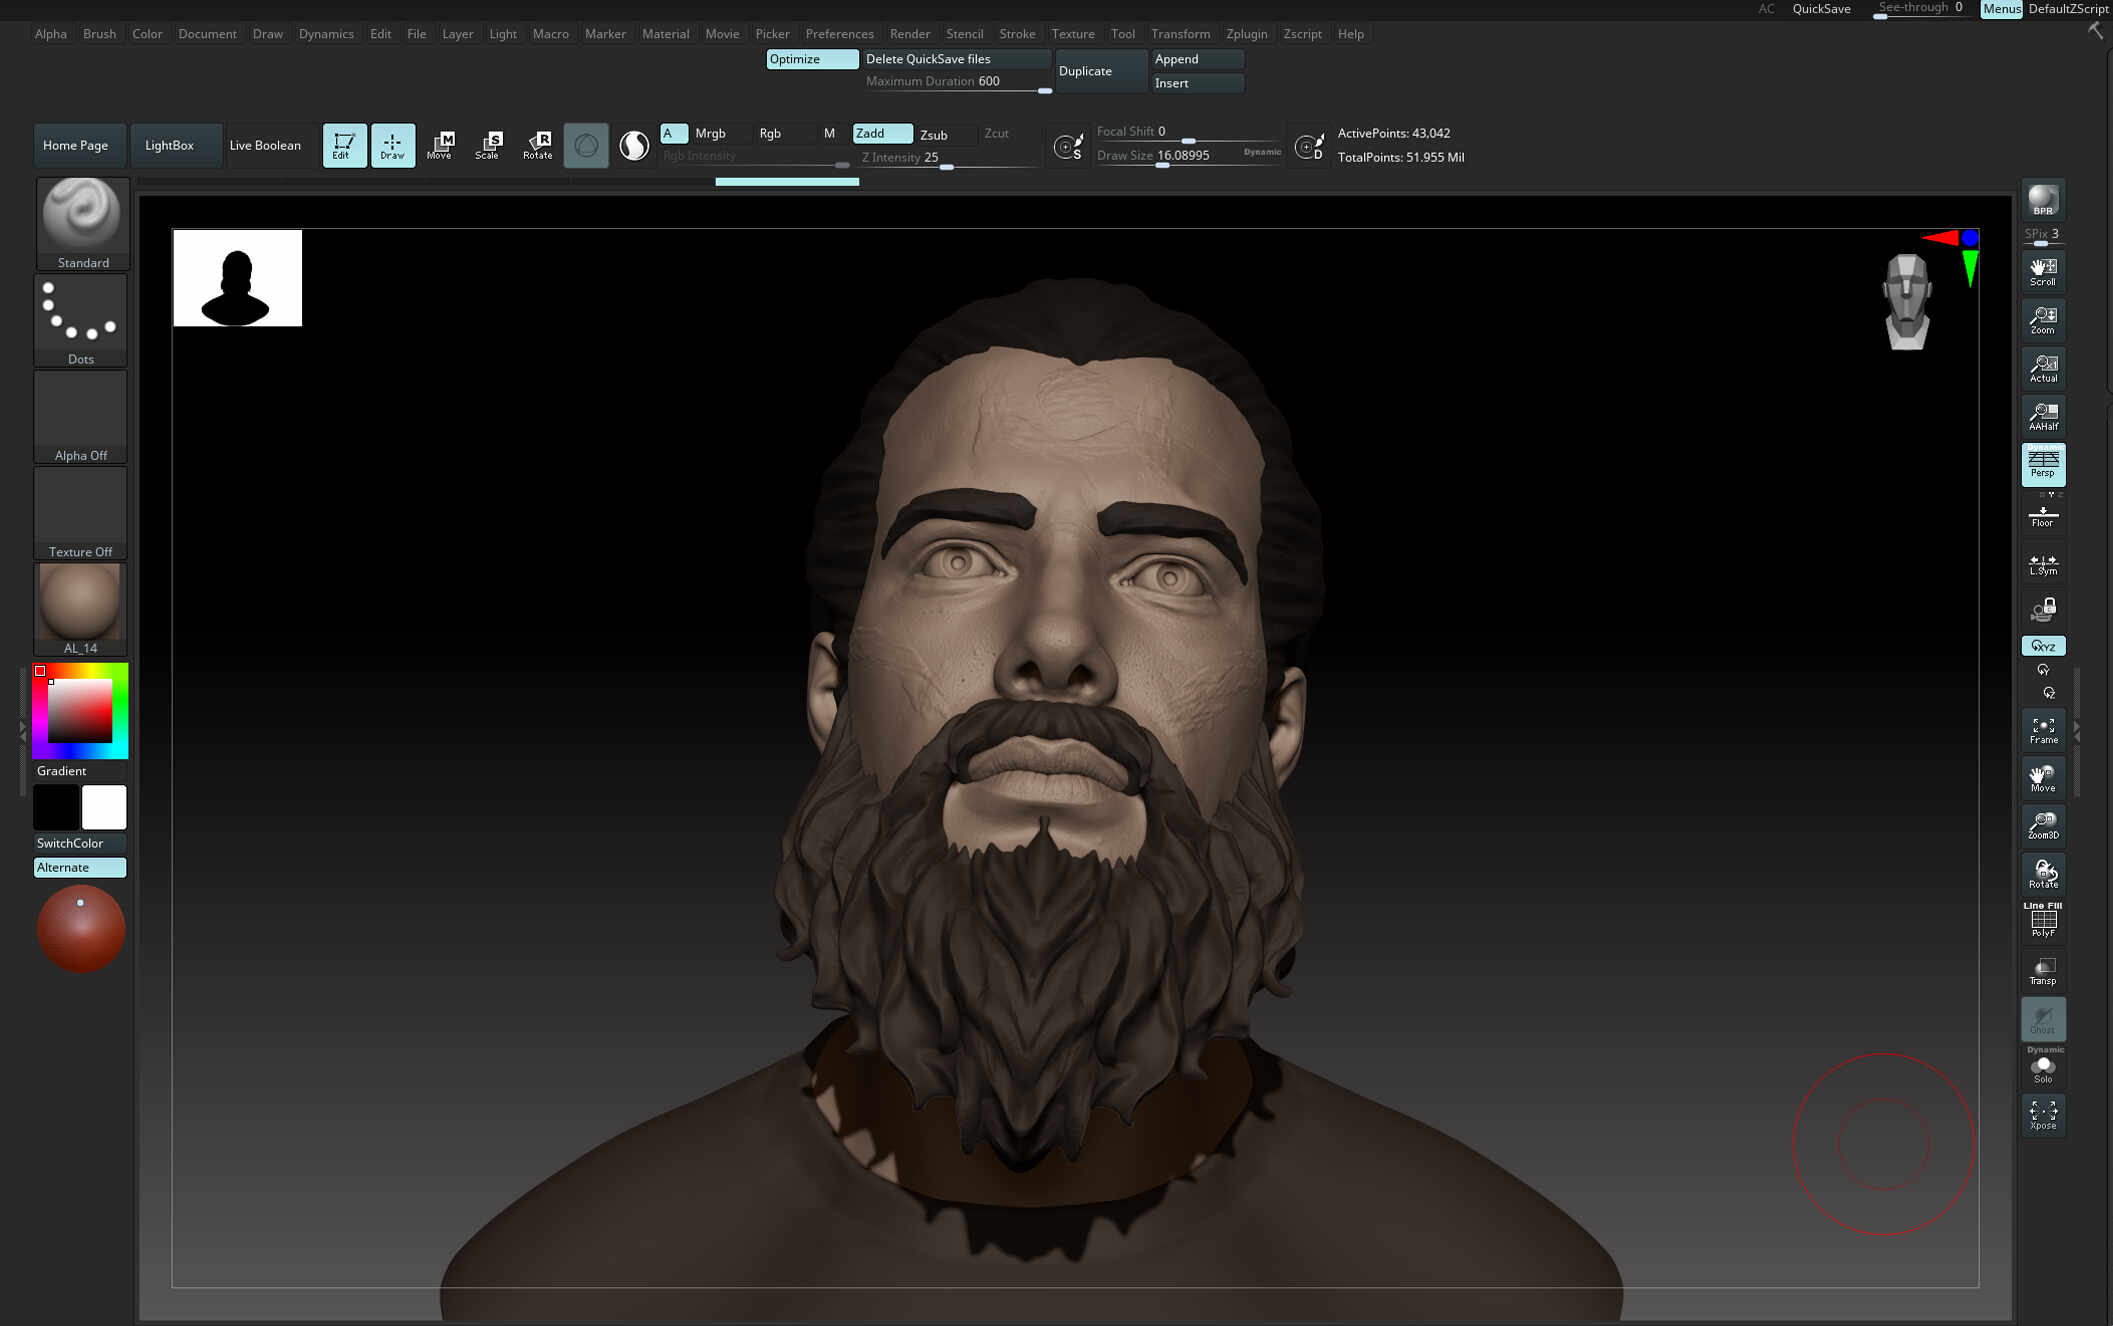
Task: Open the Xpose icon
Action: [2043, 1115]
